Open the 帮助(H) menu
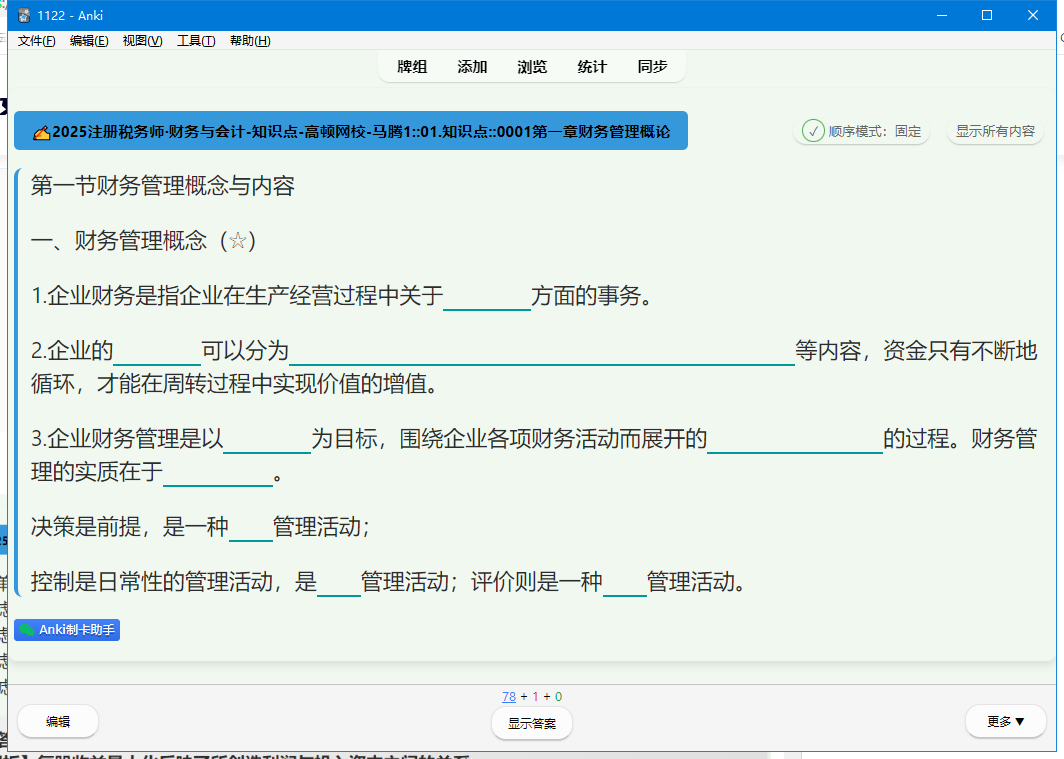 tap(250, 41)
